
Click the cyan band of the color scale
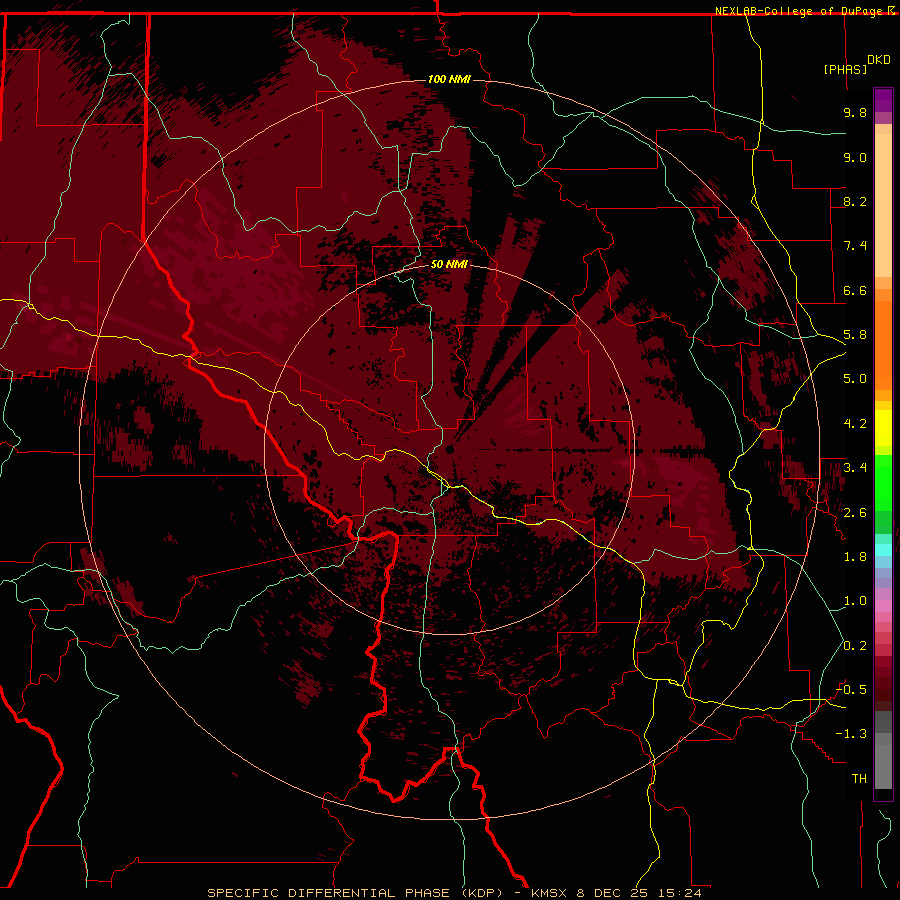click(883, 550)
